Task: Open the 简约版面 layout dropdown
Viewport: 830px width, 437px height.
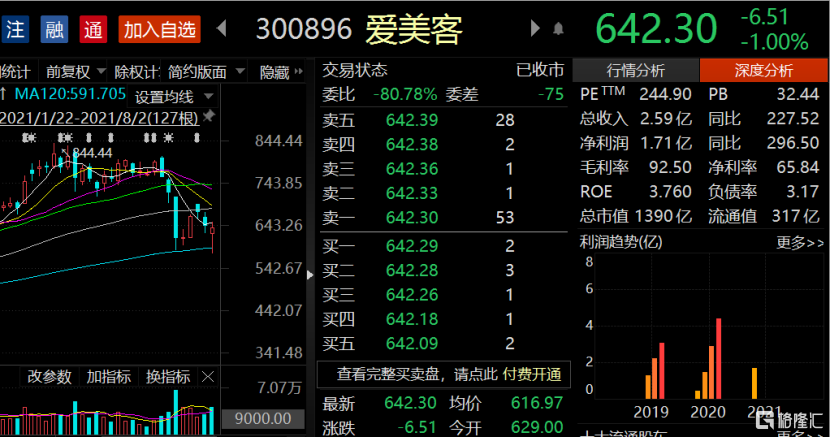Action: click(205, 71)
